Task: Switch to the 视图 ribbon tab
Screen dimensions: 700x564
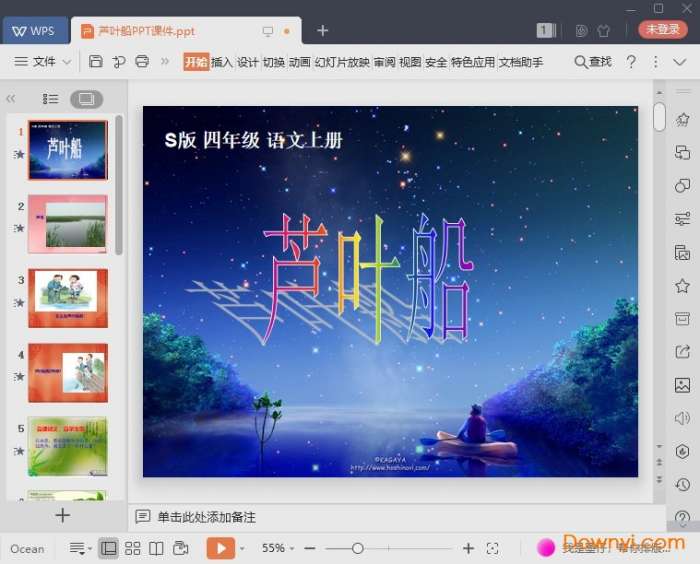Action: (x=410, y=62)
